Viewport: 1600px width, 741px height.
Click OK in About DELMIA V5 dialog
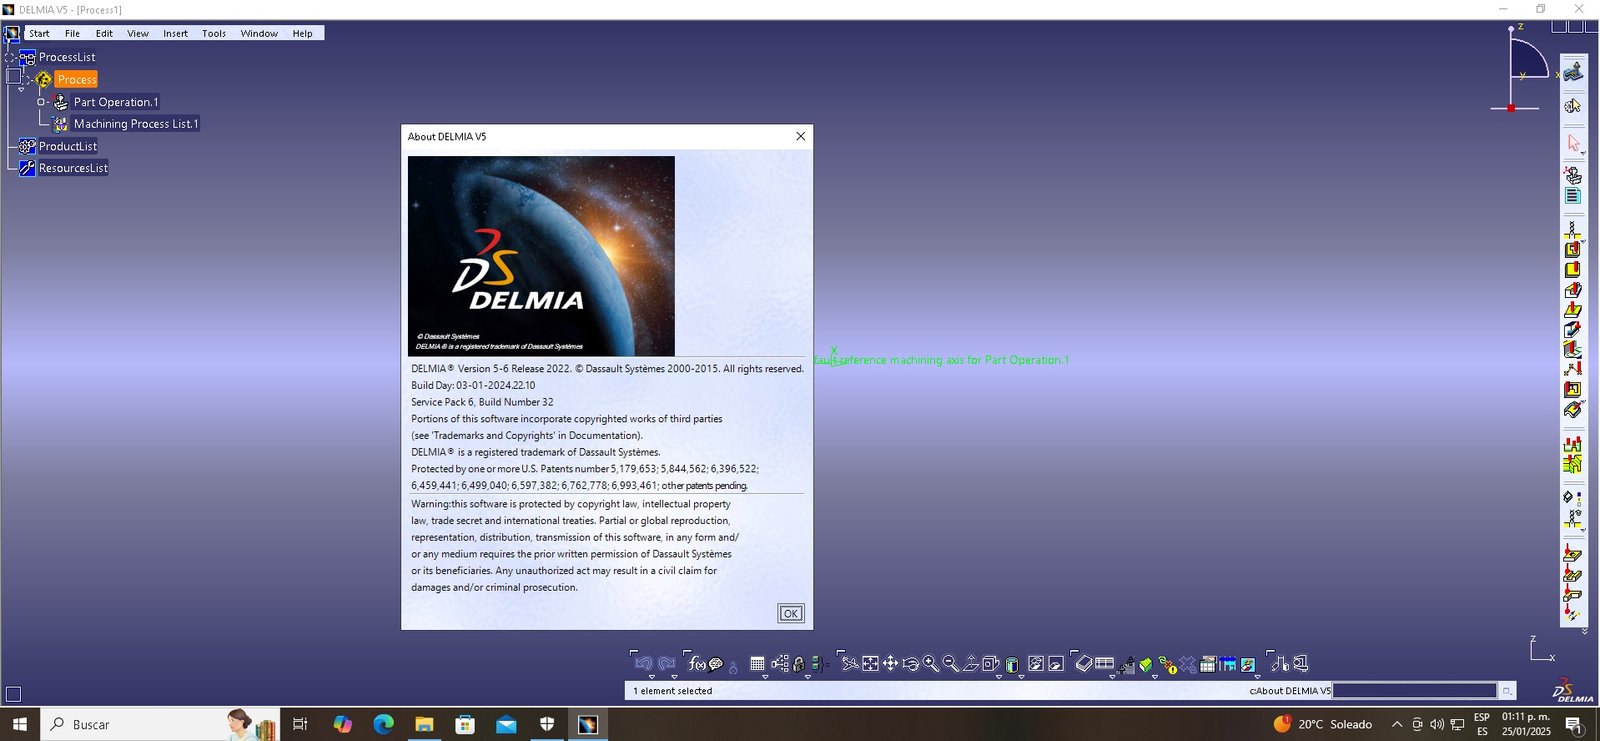click(x=790, y=614)
